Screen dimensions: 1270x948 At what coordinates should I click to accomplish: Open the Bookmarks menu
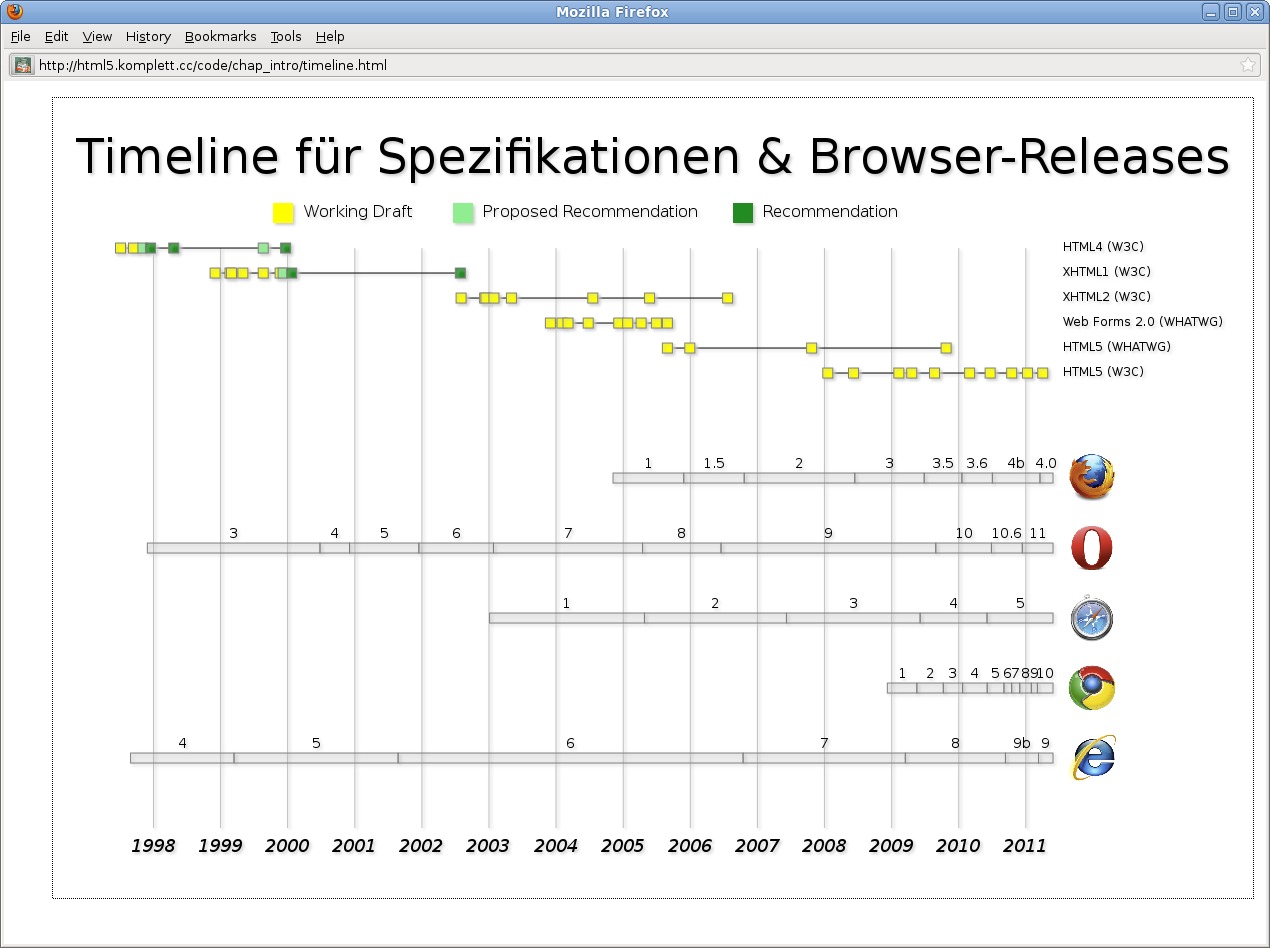220,36
